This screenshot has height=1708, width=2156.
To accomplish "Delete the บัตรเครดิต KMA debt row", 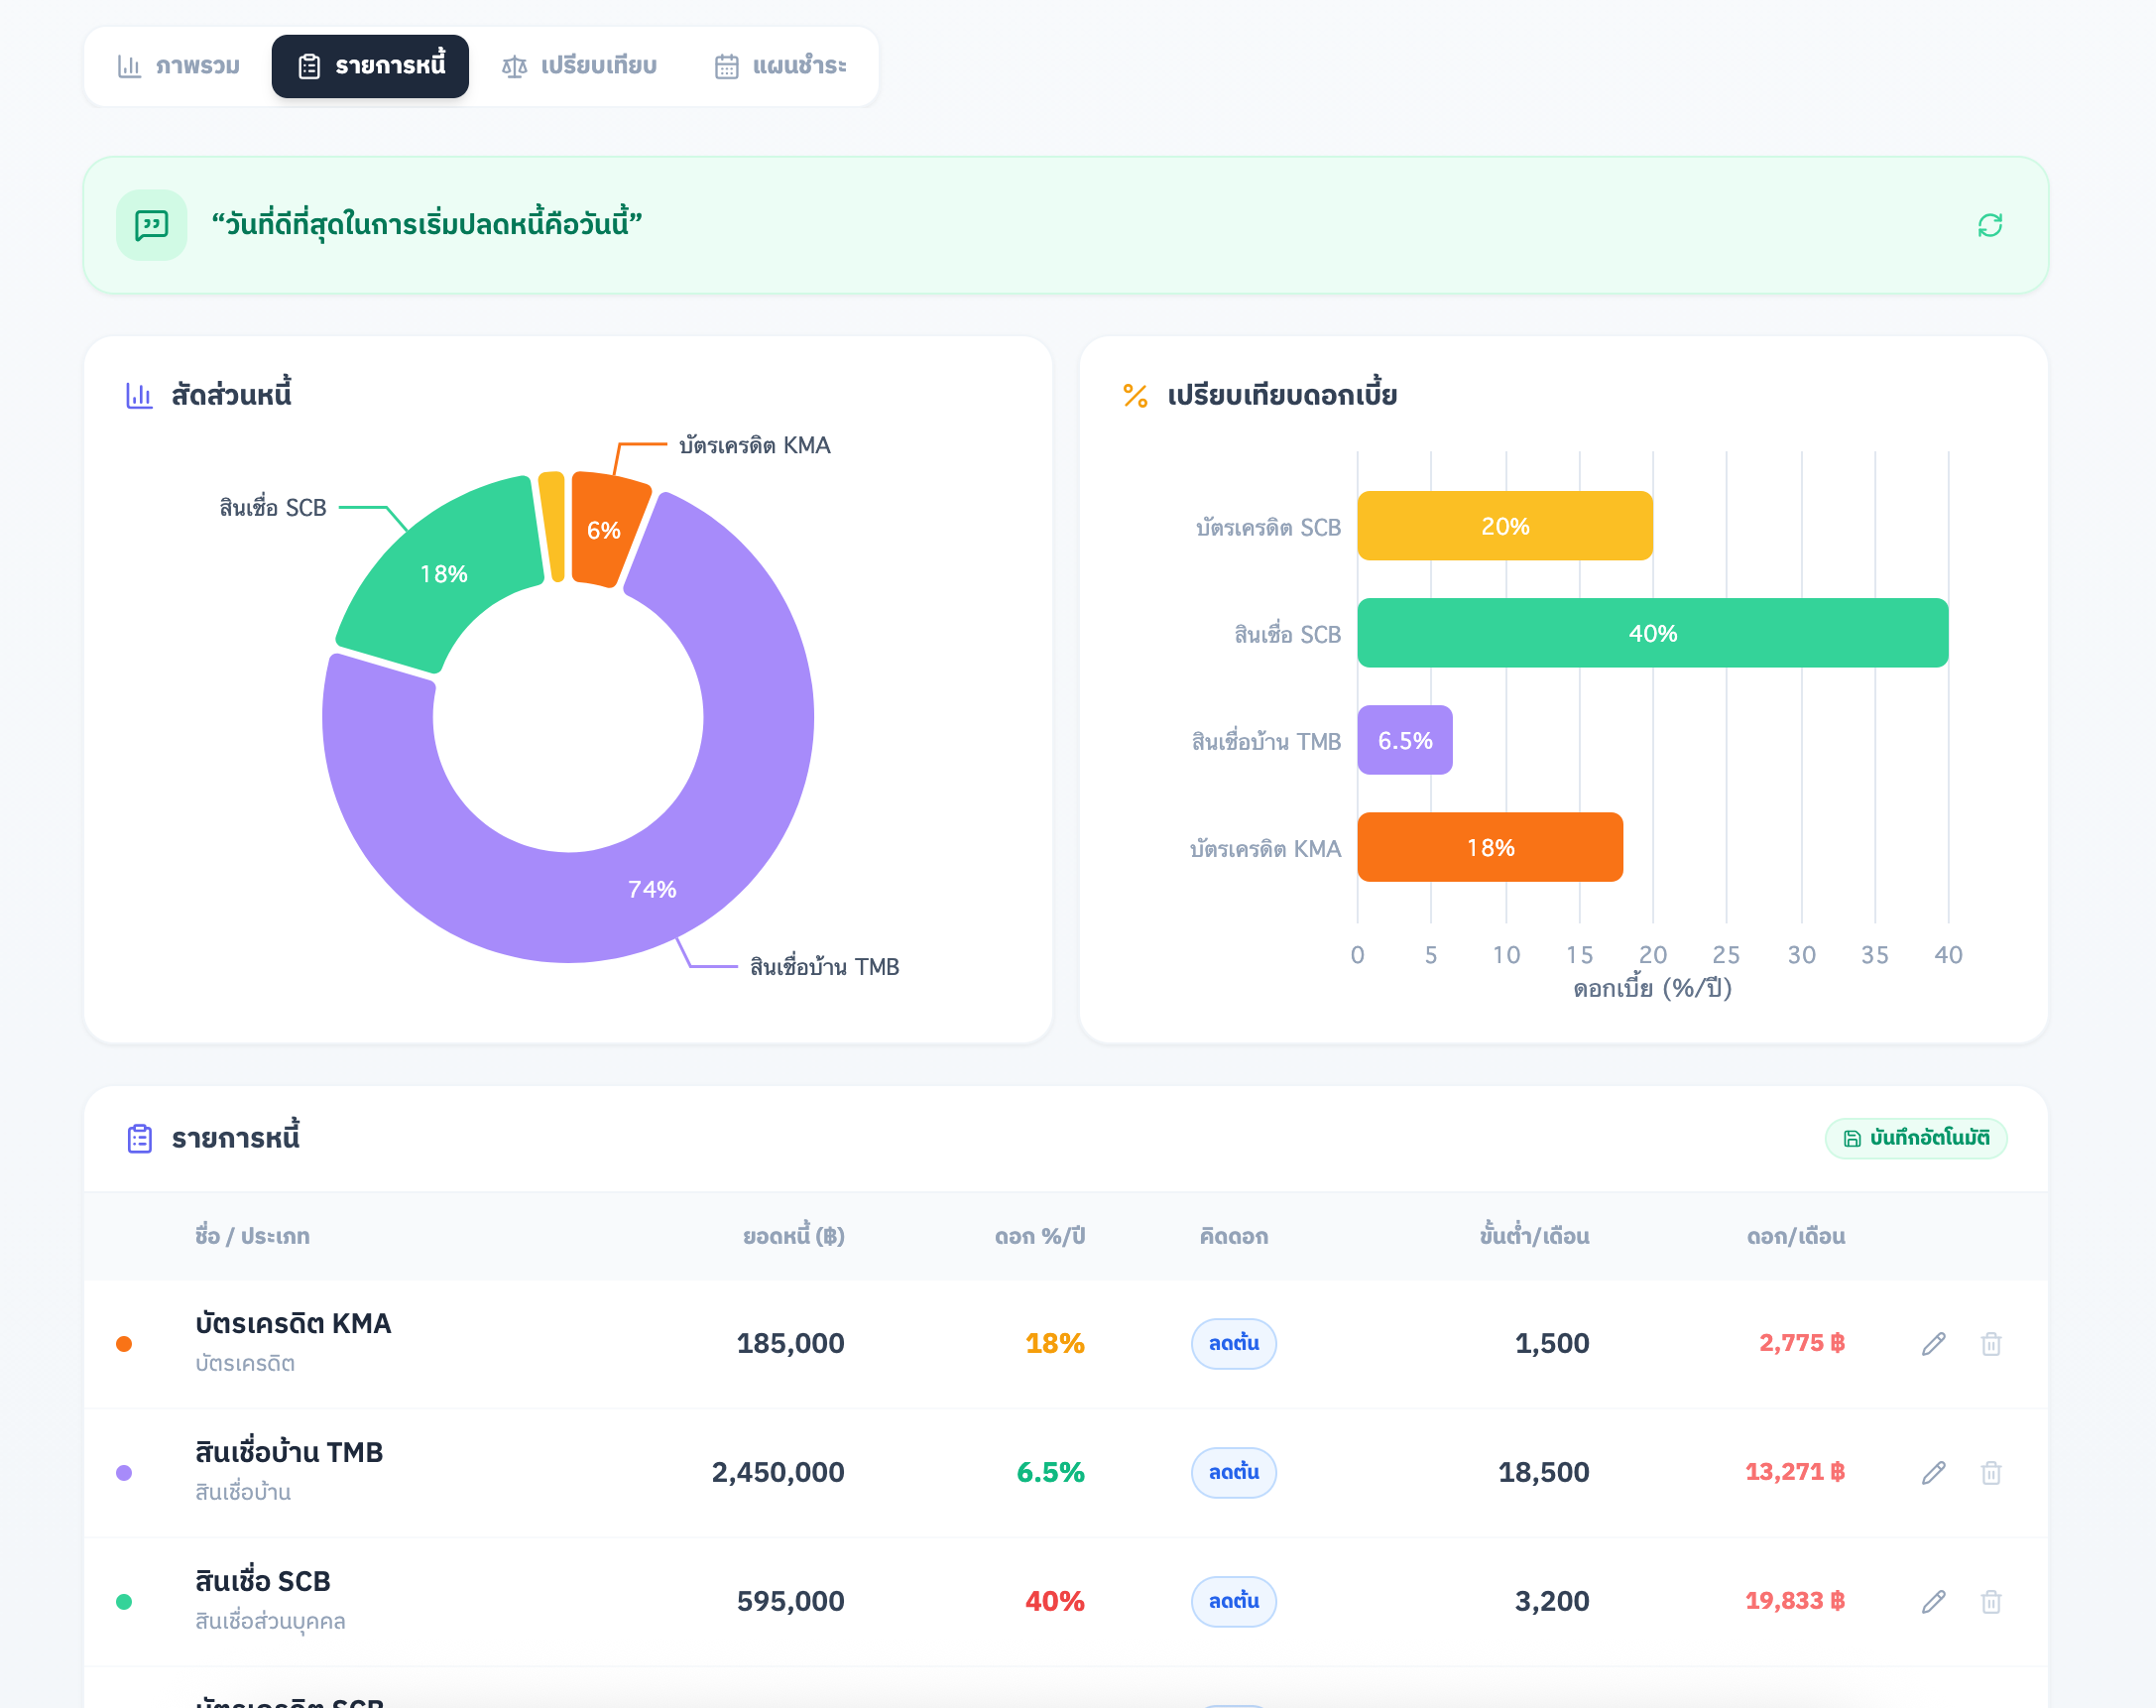I will (1990, 1343).
